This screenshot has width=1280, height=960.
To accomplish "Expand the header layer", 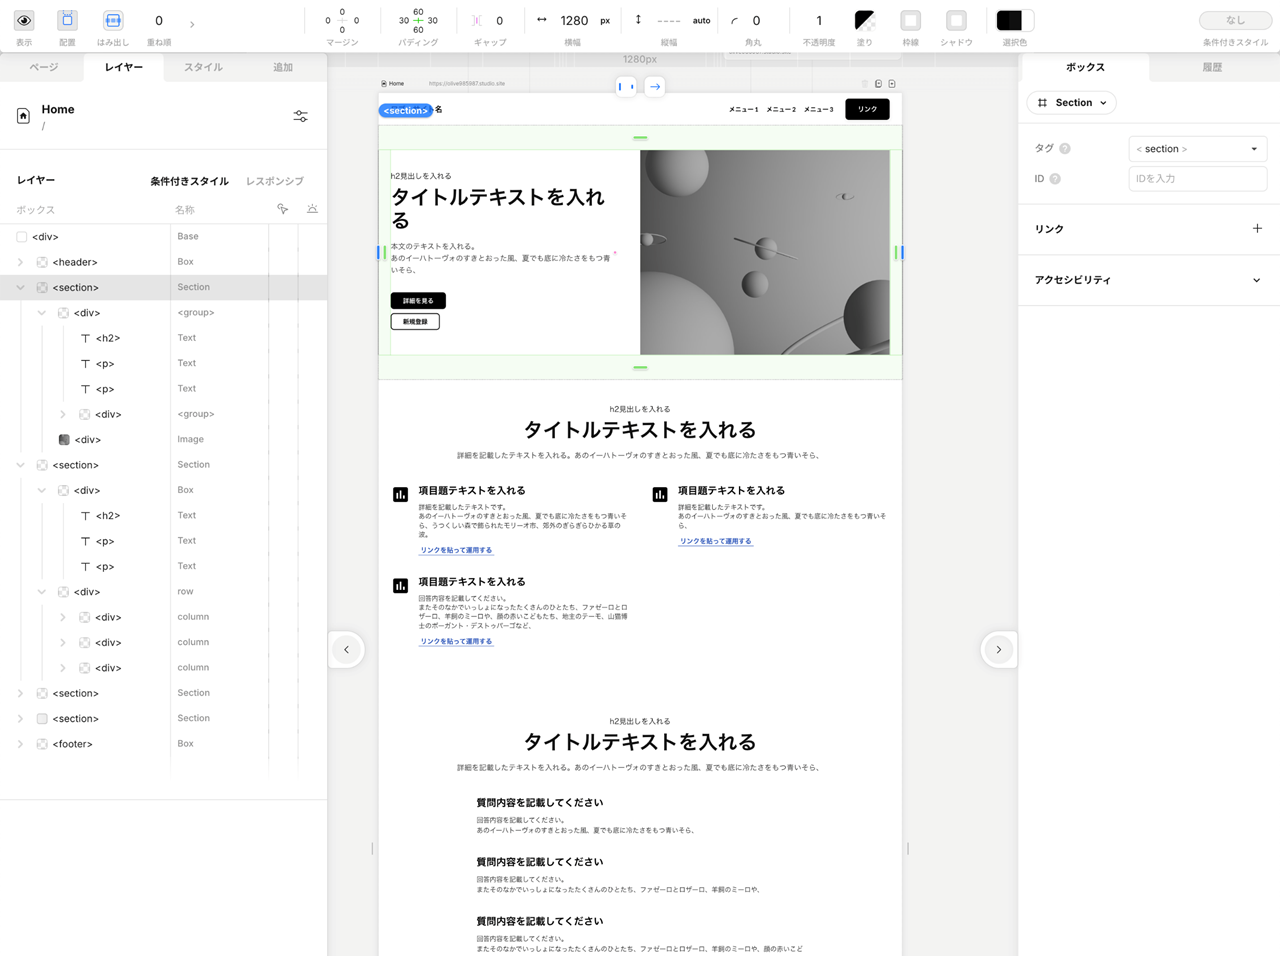I will [x=20, y=262].
